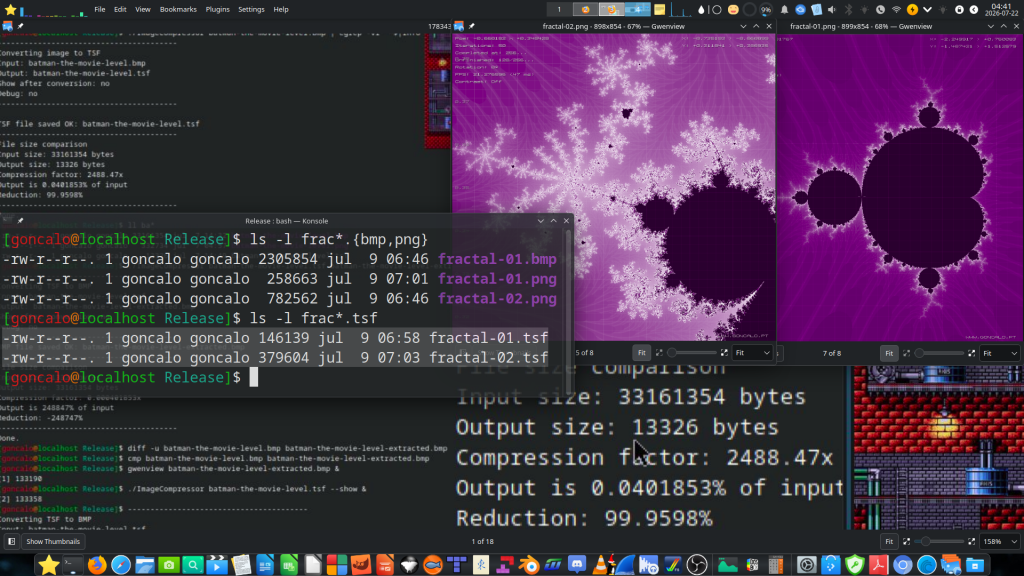Open the Wi-Fi network tray icon
1024x576 pixels.
click(x=896, y=10)
